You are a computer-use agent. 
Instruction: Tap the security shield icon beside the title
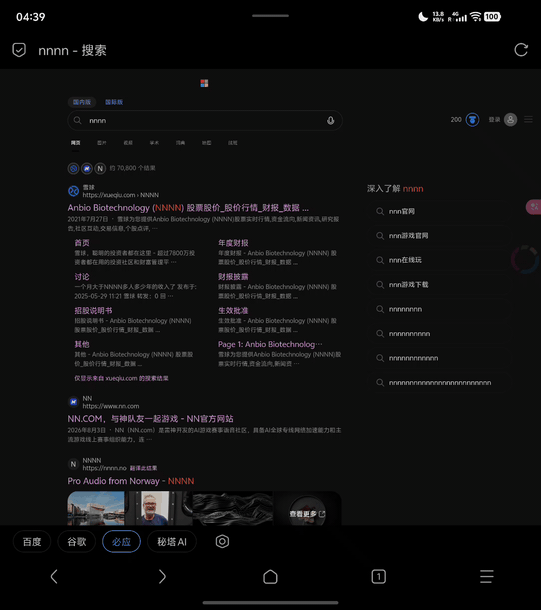19,50
